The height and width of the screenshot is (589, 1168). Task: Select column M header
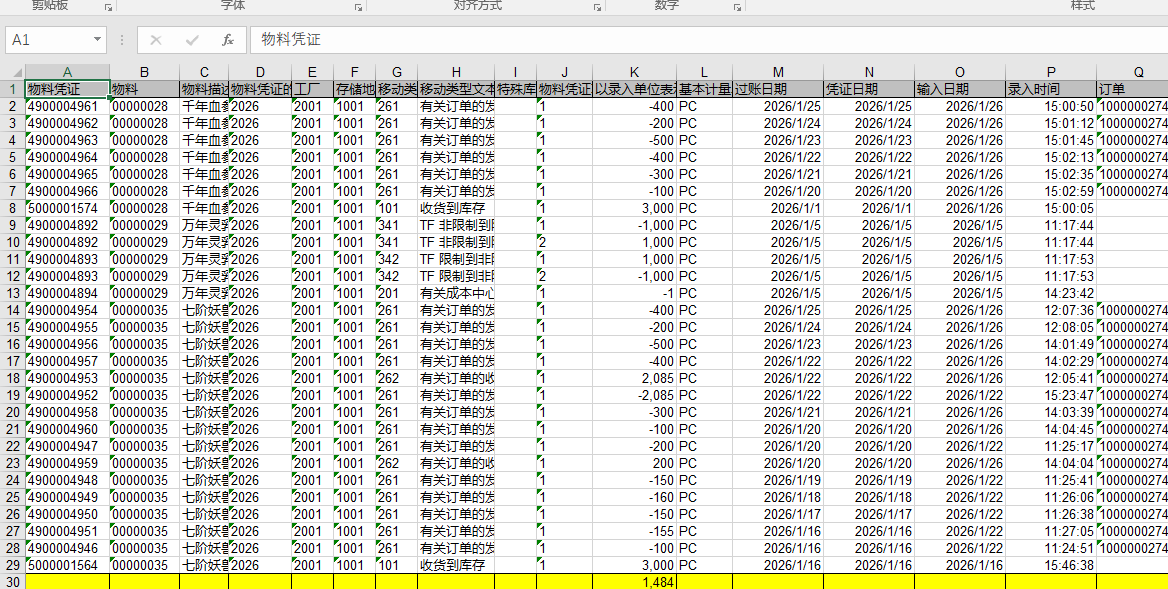pos(777,72)
